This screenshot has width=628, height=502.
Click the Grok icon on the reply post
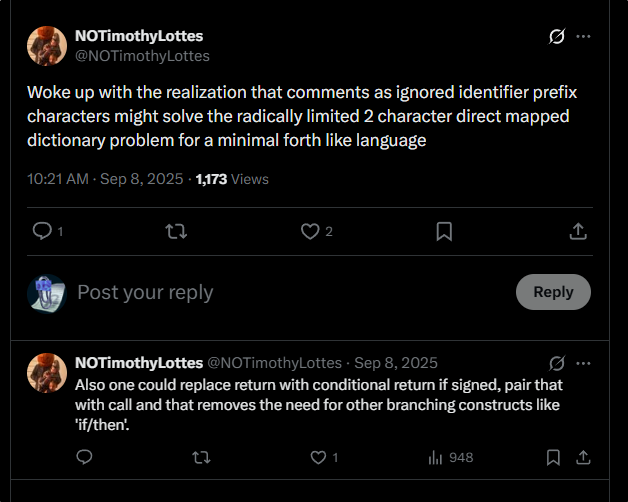(x=558, y=363)
